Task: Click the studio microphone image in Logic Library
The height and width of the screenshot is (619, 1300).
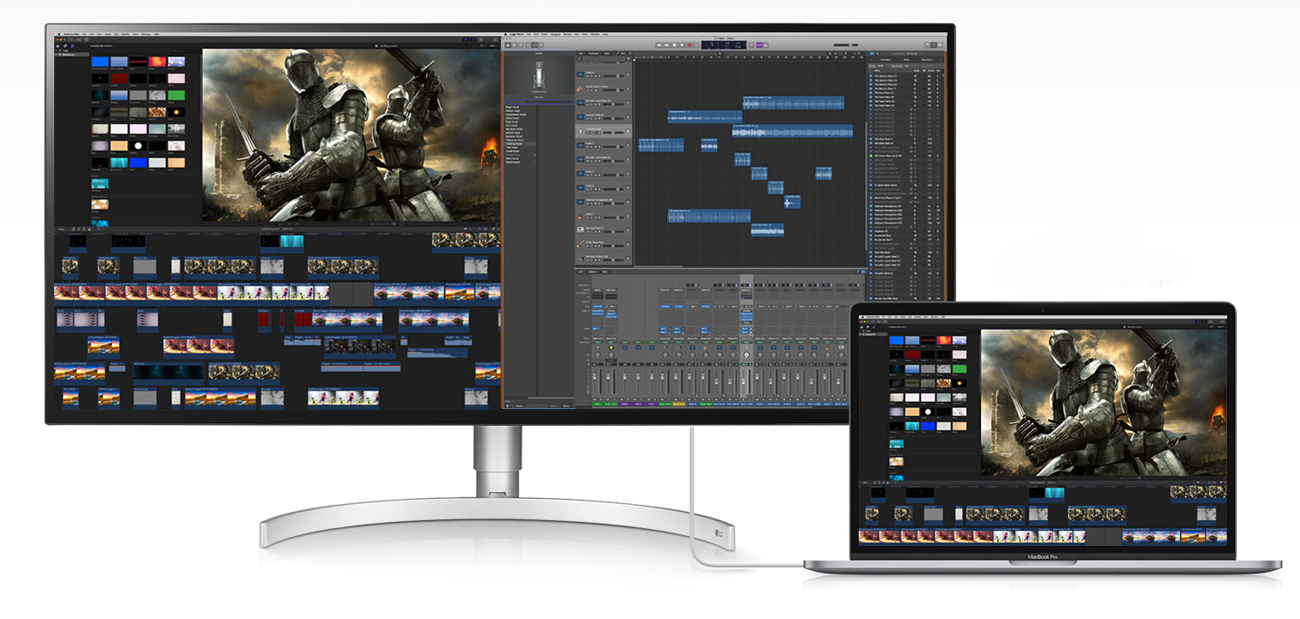Action: click(x=539, y=75)
